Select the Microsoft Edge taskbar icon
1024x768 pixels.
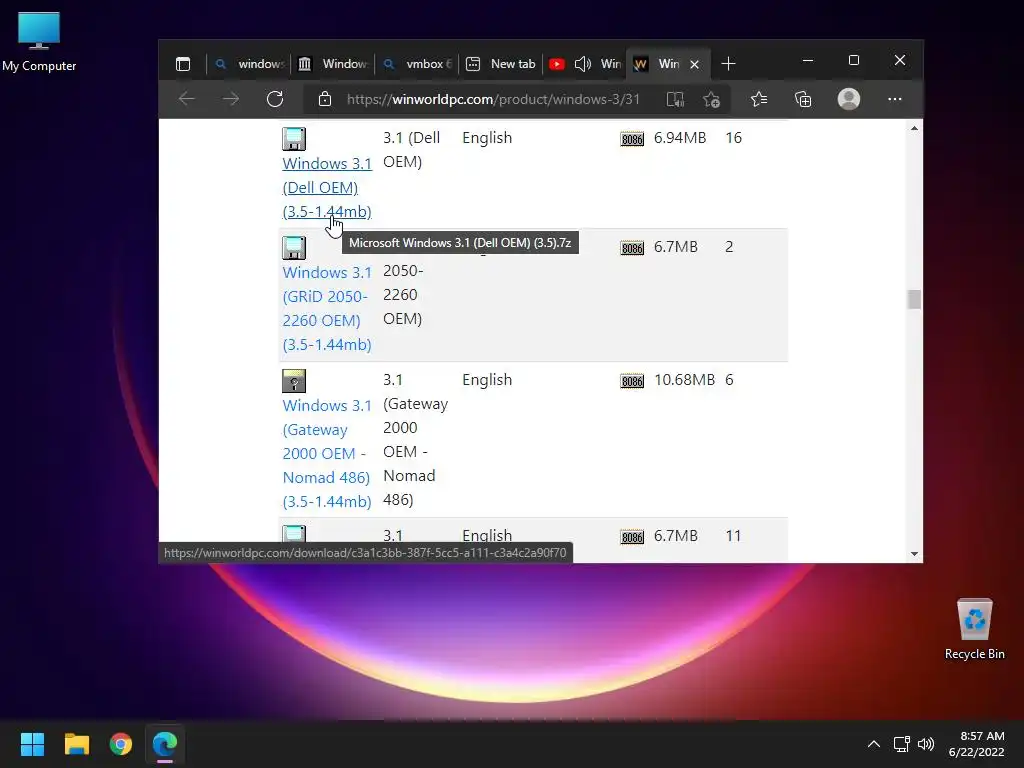coord(165,744)
